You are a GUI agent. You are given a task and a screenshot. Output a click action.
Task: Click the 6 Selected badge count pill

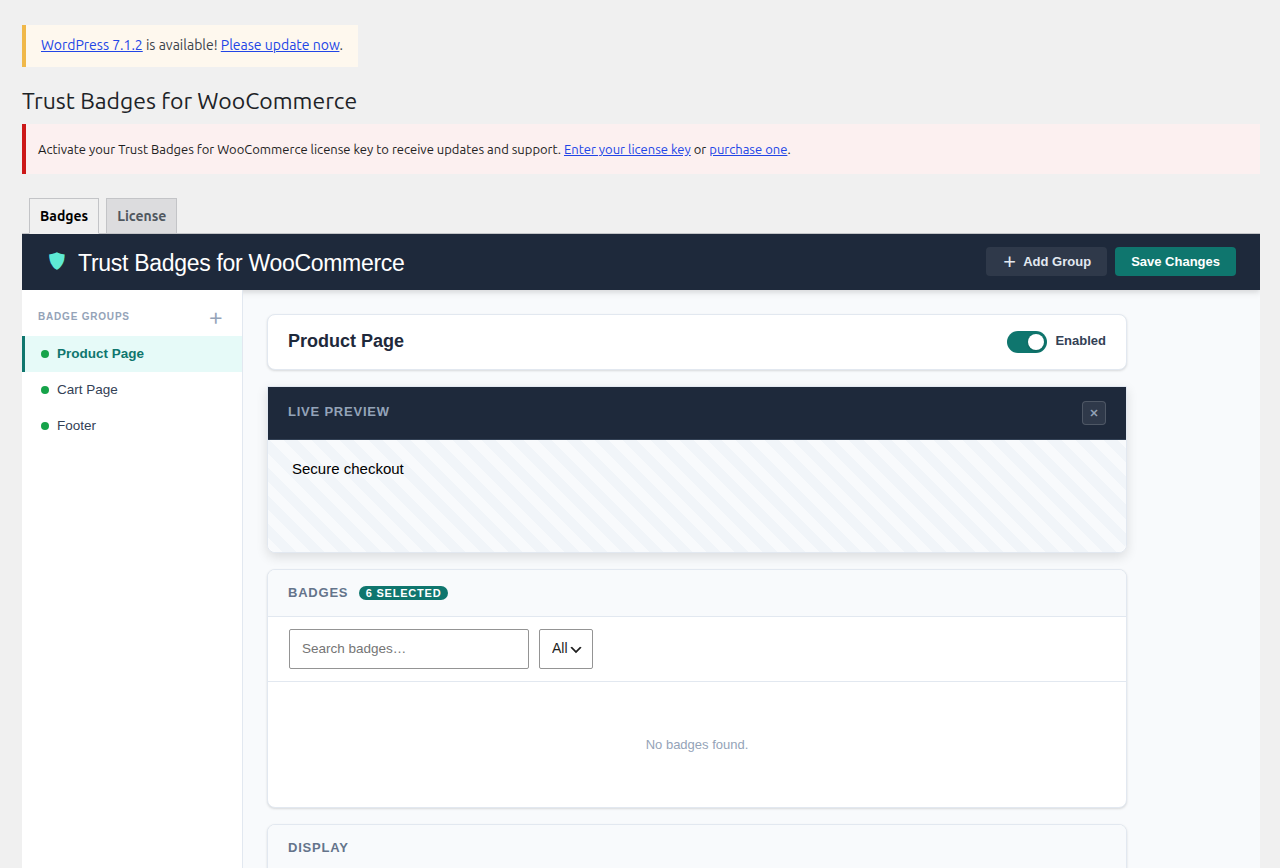point(403,593)
